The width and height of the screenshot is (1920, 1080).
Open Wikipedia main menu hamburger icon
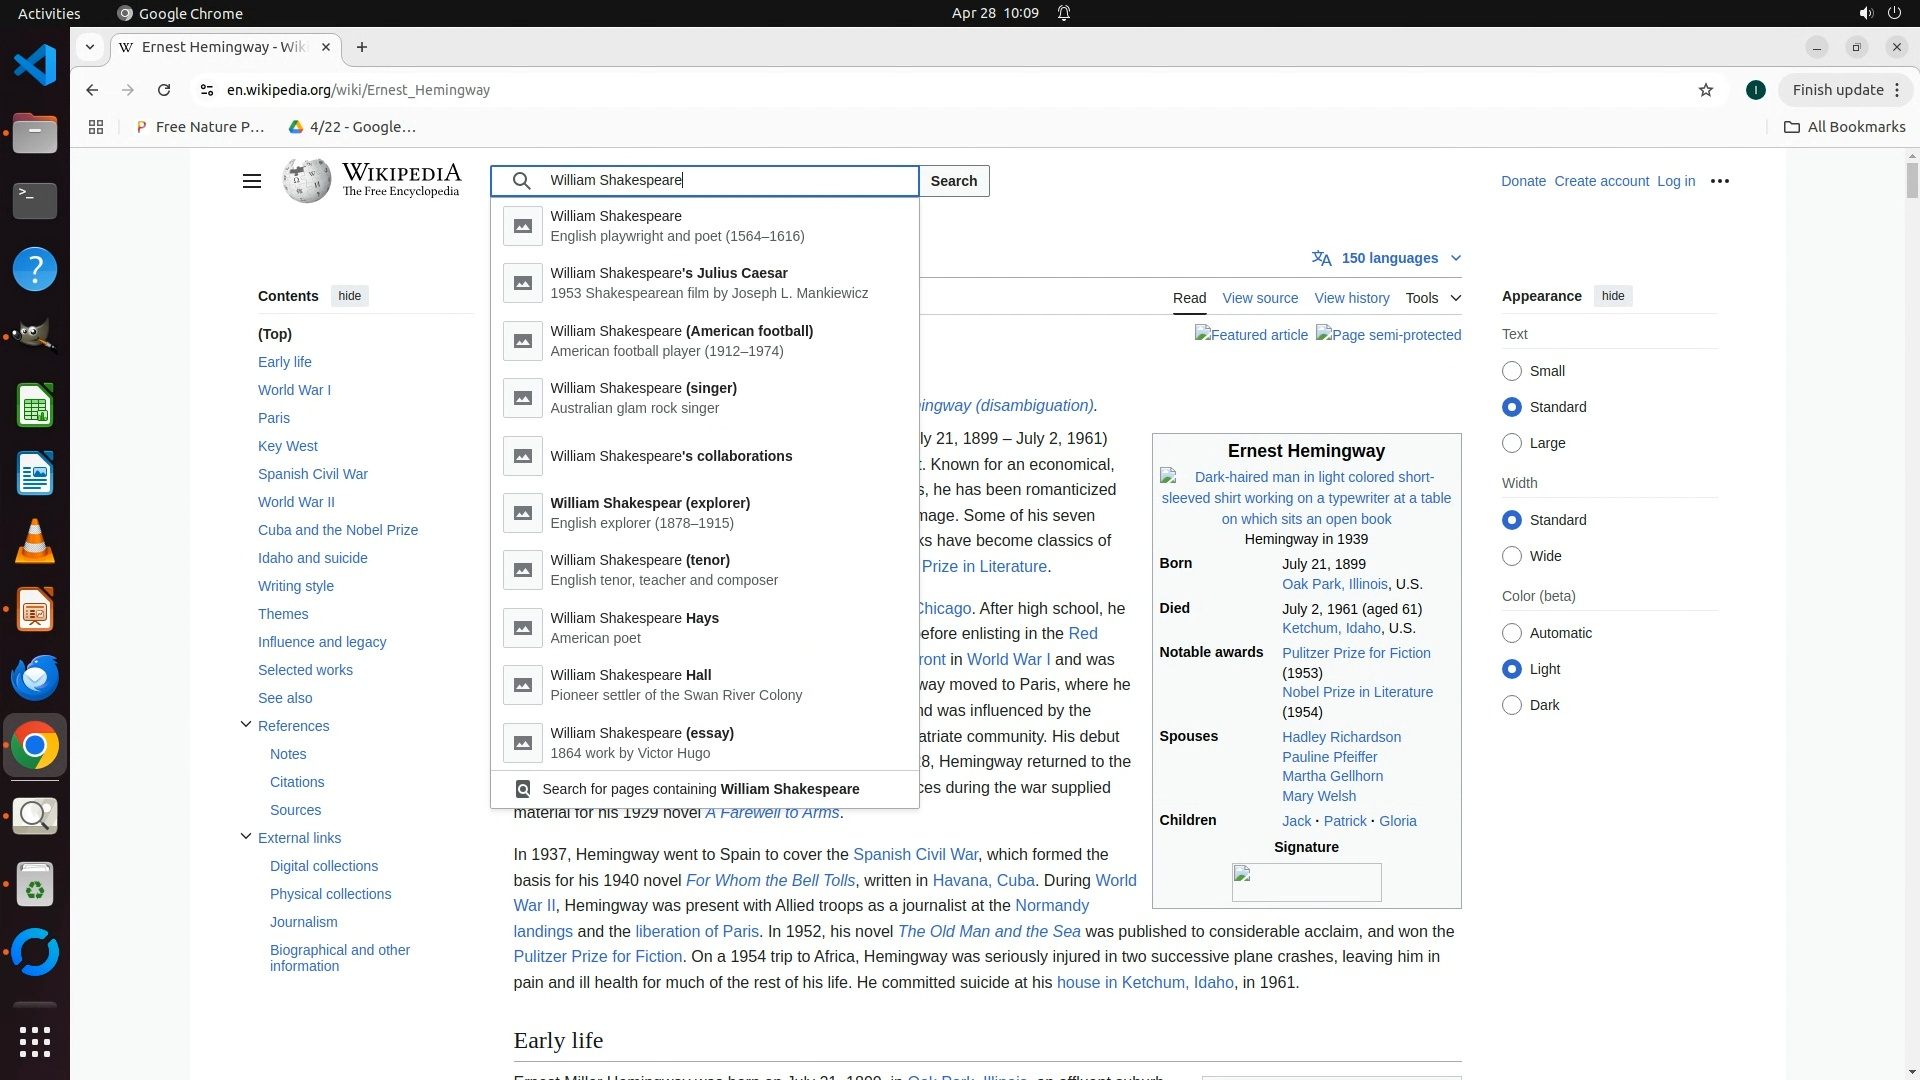click(251, 181)
